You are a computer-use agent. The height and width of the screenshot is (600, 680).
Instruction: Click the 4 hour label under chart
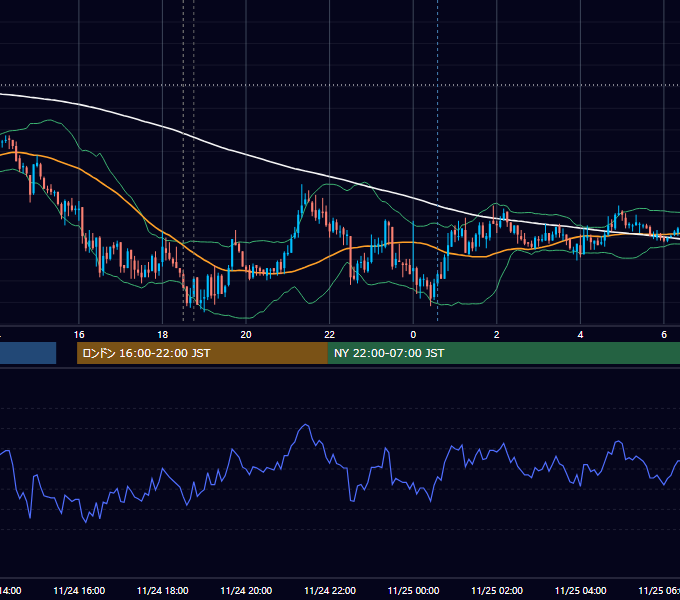tap(580, 335)
